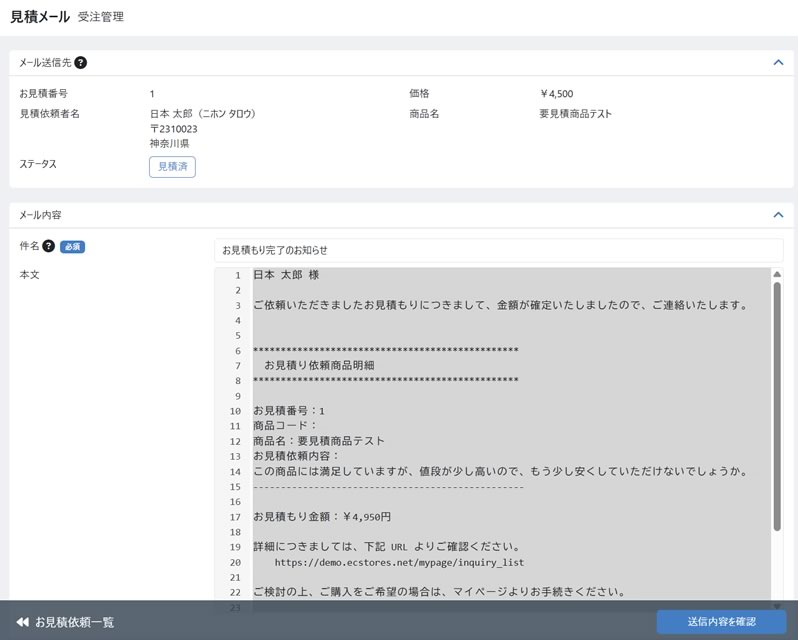Click the postal code 〒2310023
The image size is (798, 640).
[174, 129]
